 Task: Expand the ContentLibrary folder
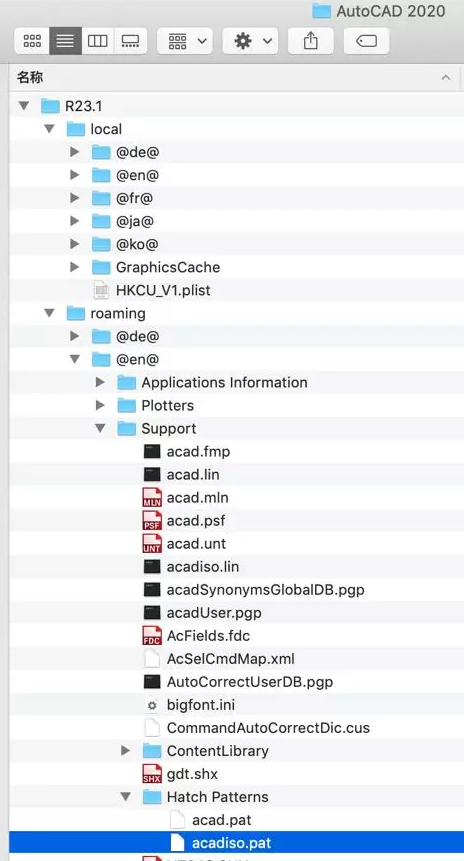[126, 751]
